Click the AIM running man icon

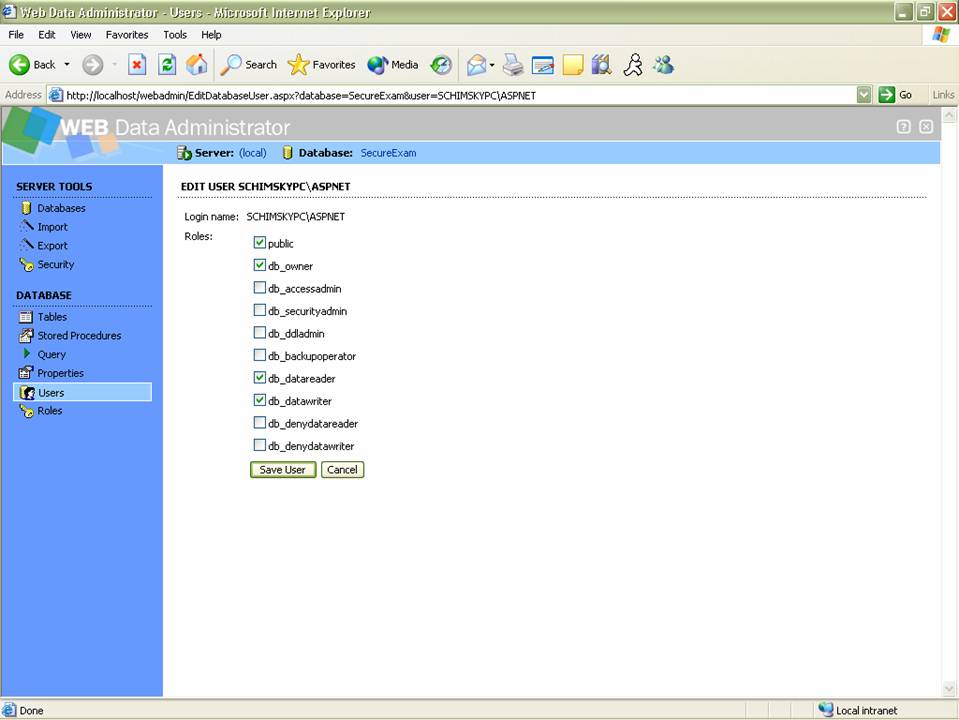tap(633, 64)
